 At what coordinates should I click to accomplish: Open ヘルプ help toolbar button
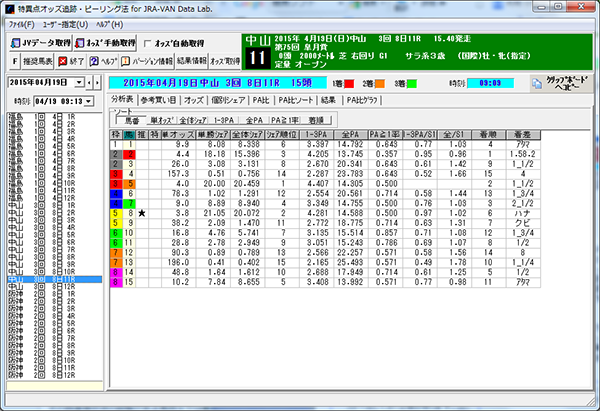point(103,61)
